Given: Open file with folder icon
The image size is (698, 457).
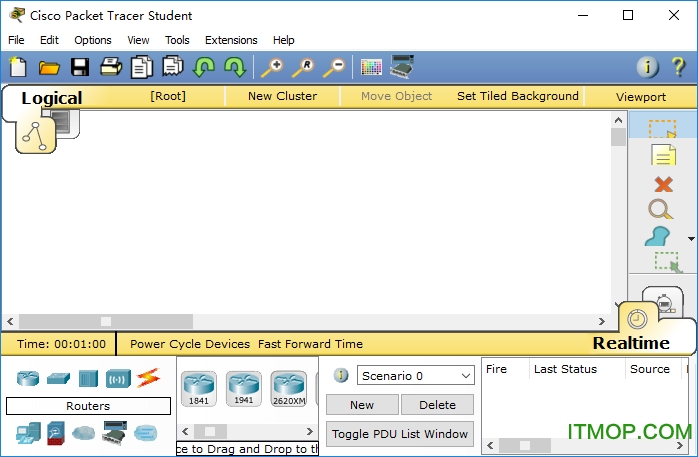Looking at the screenshot, I should [x=49, y=68].
